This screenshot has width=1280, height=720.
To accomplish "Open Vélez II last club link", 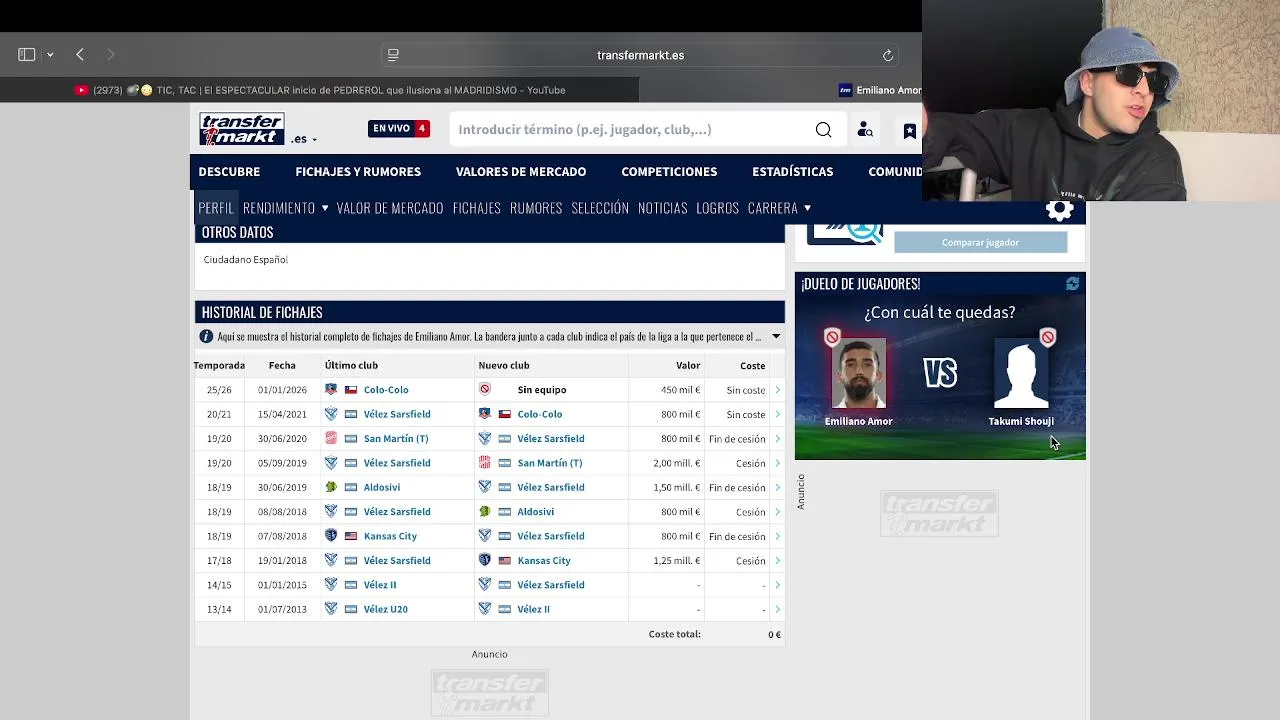I will tap(380, 585).
